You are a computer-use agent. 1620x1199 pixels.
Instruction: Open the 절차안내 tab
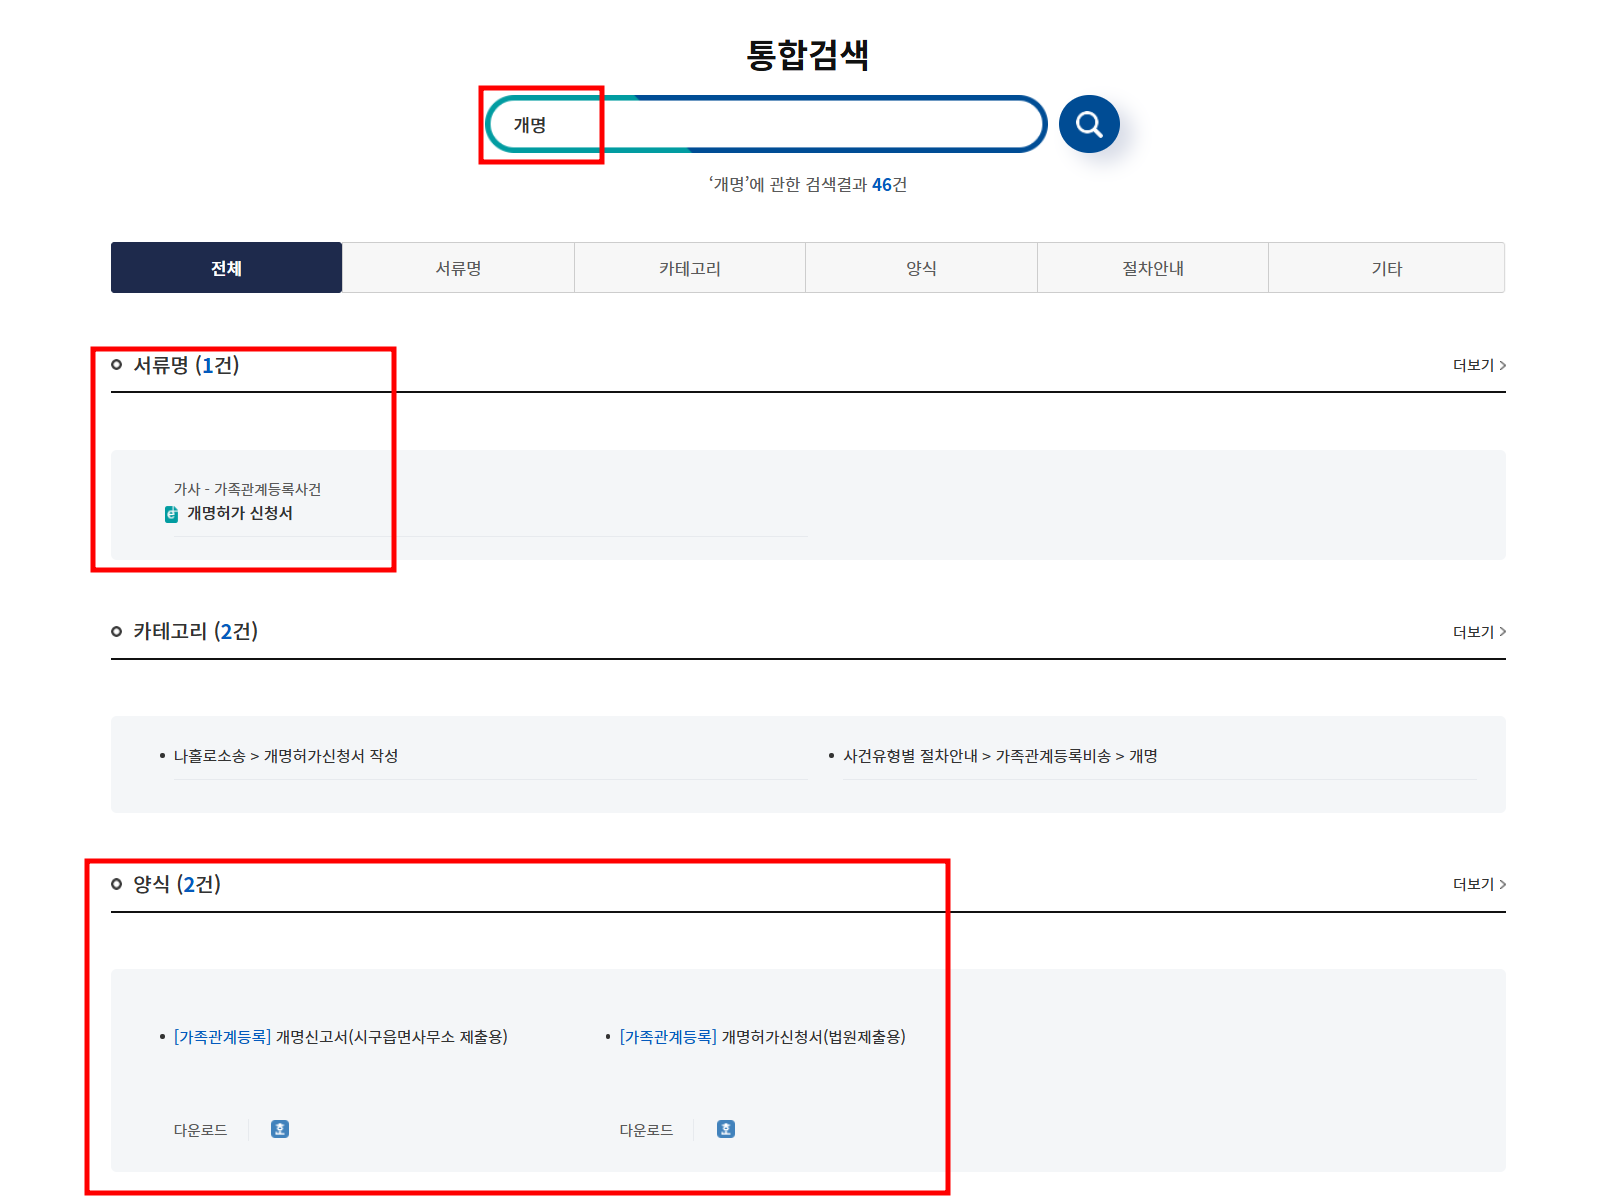click(1152, 267)
